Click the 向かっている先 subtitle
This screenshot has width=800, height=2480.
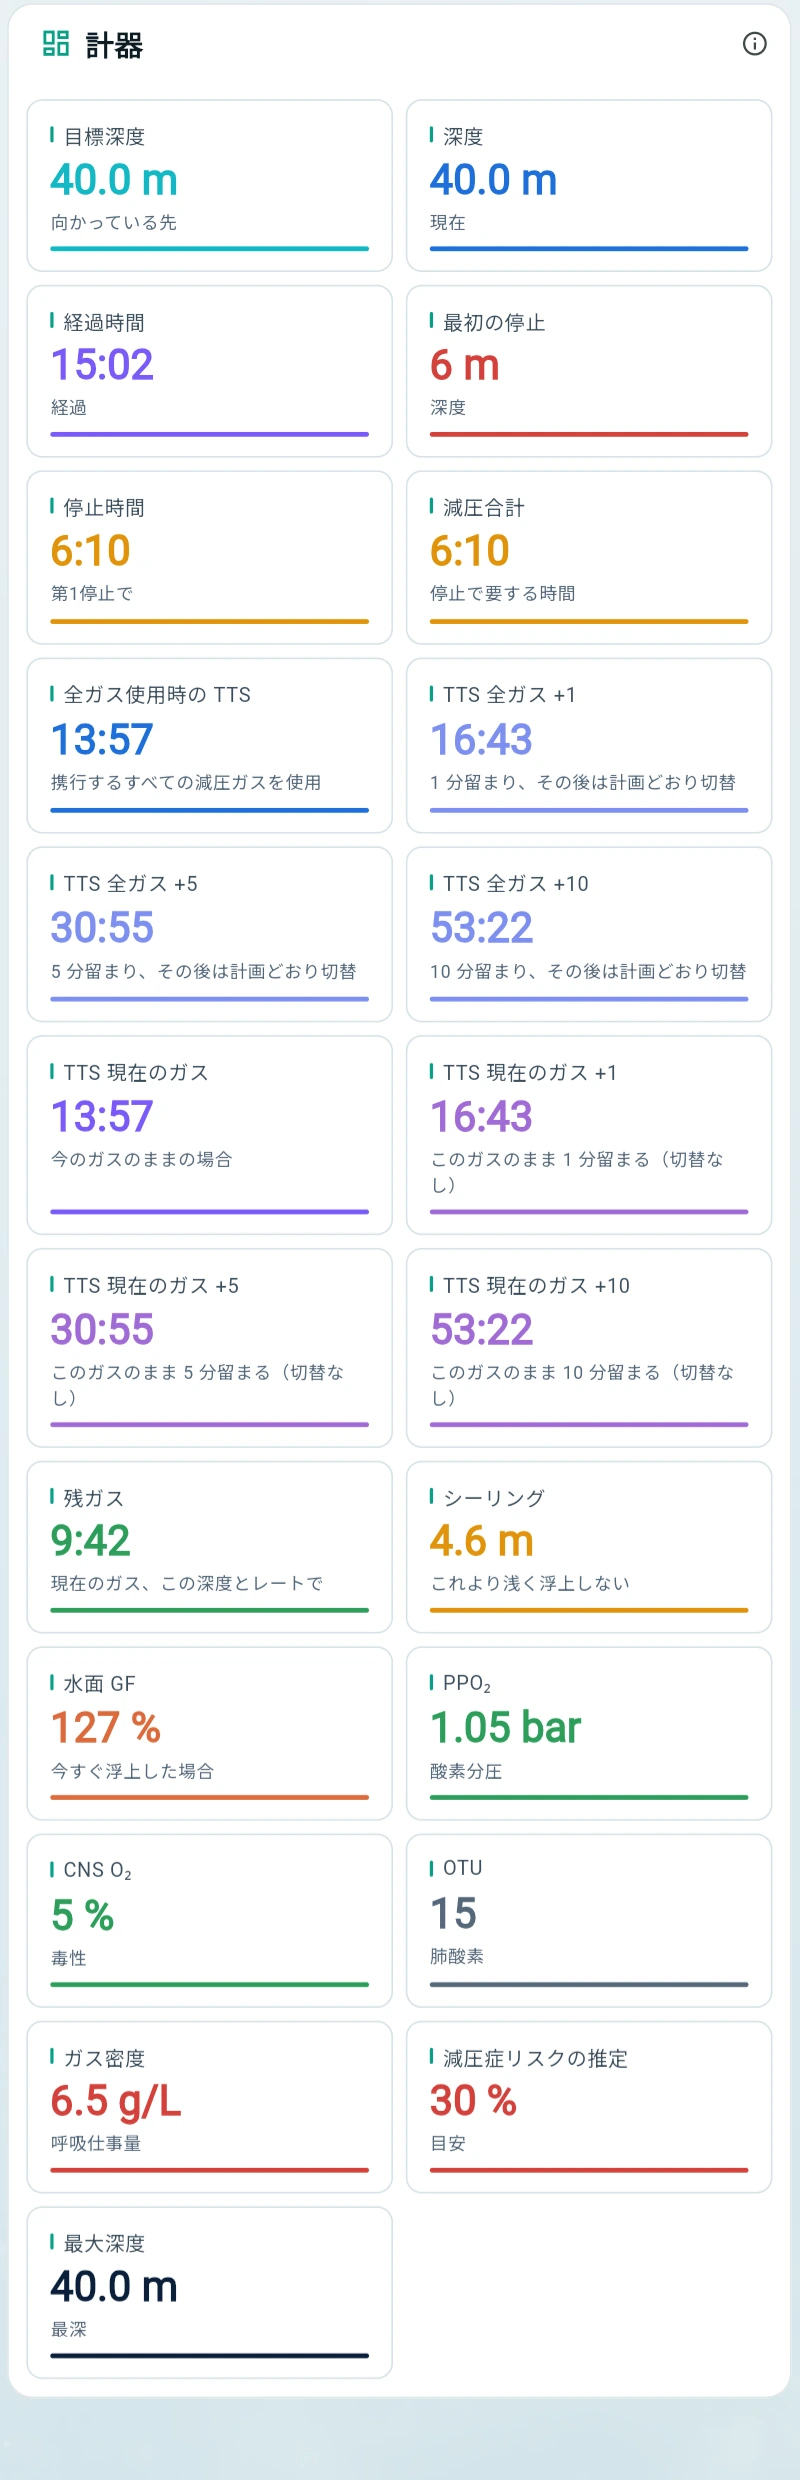pos(114,223)
